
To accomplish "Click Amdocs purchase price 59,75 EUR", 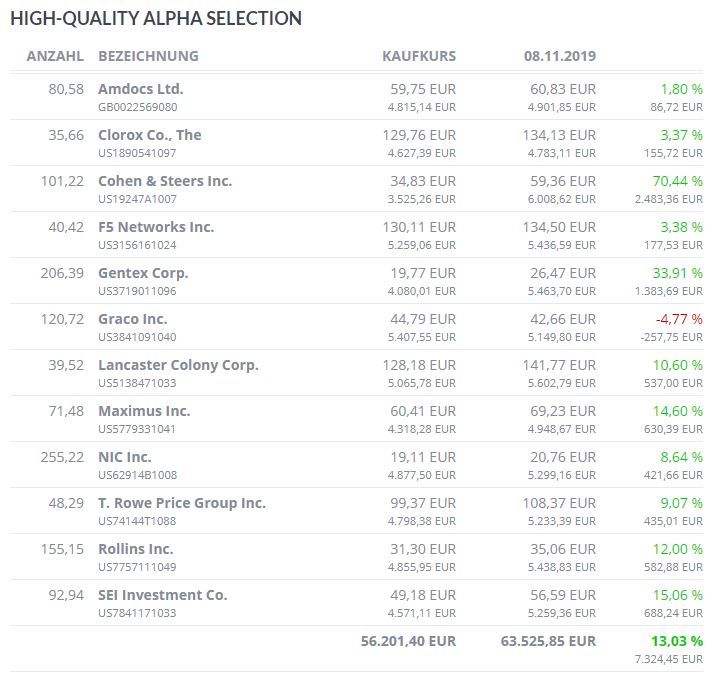I will (423, 89).
